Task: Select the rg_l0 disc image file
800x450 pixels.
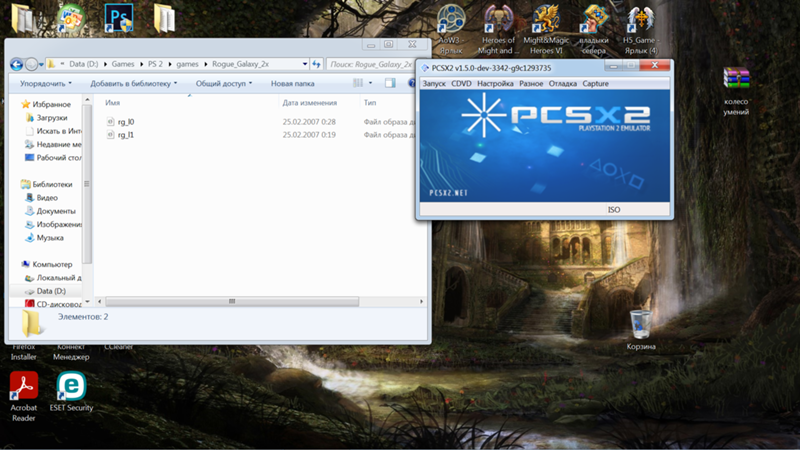Action: 125,121
